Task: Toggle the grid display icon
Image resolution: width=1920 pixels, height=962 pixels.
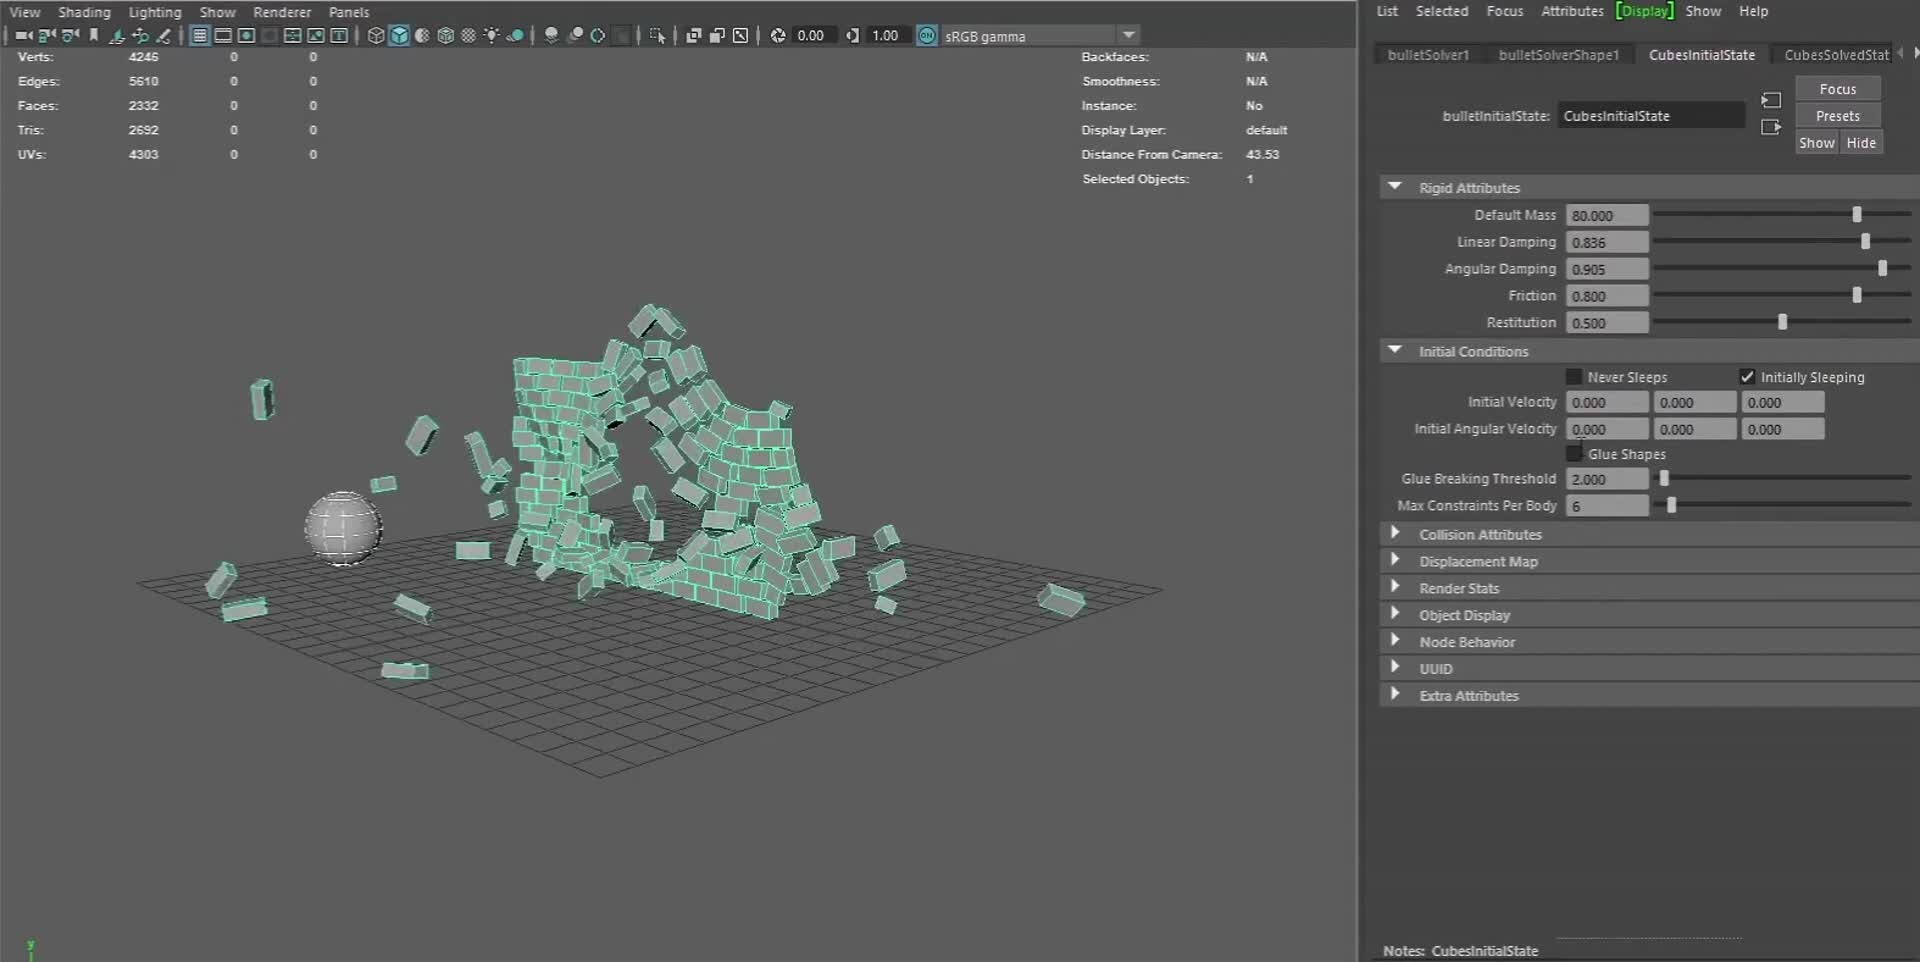Action: coord(199,36)
